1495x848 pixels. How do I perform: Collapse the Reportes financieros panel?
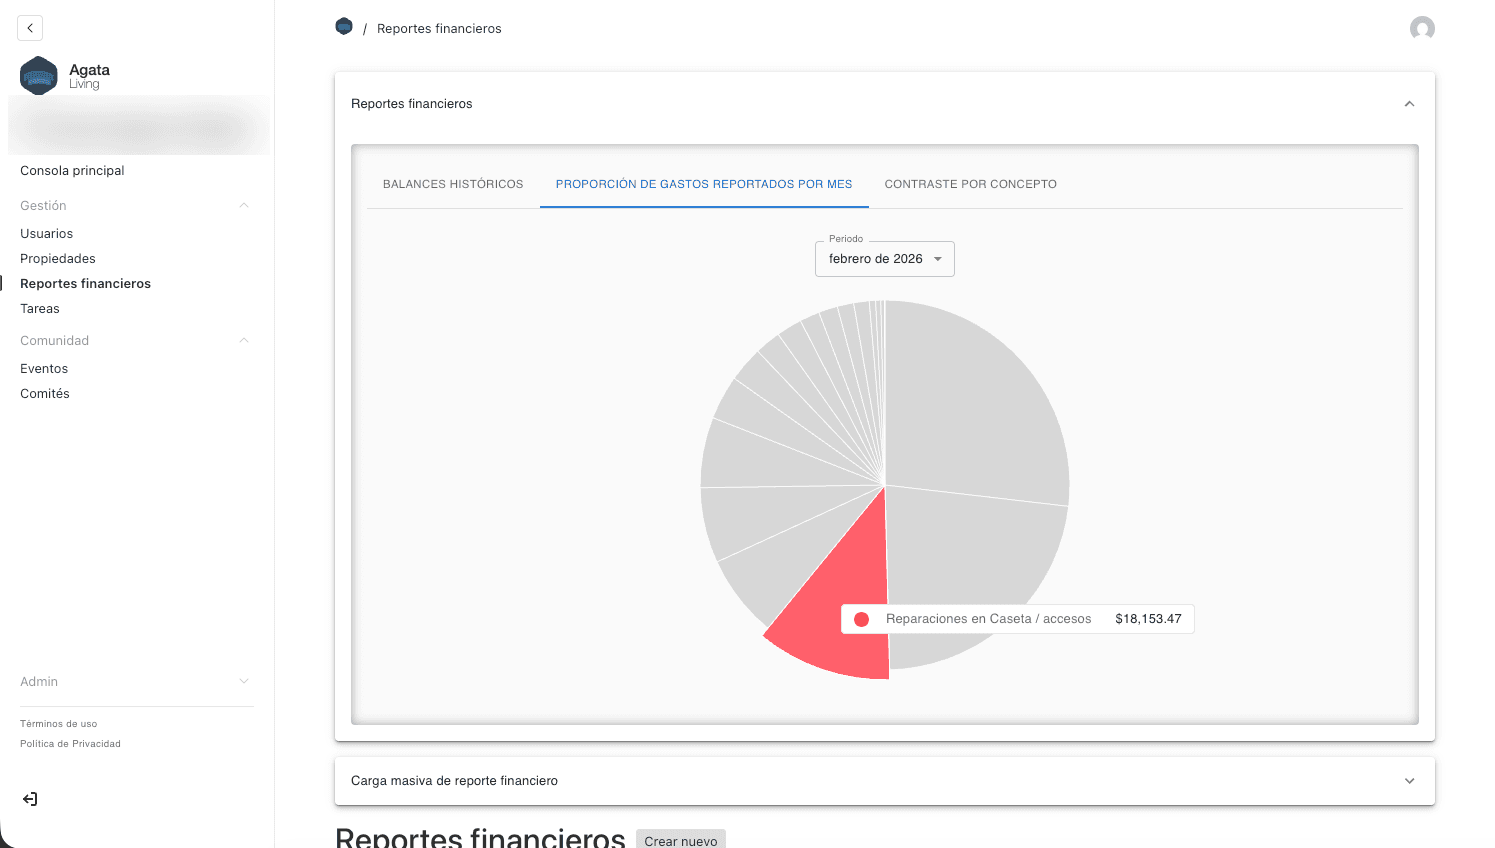click(1409, 104)
